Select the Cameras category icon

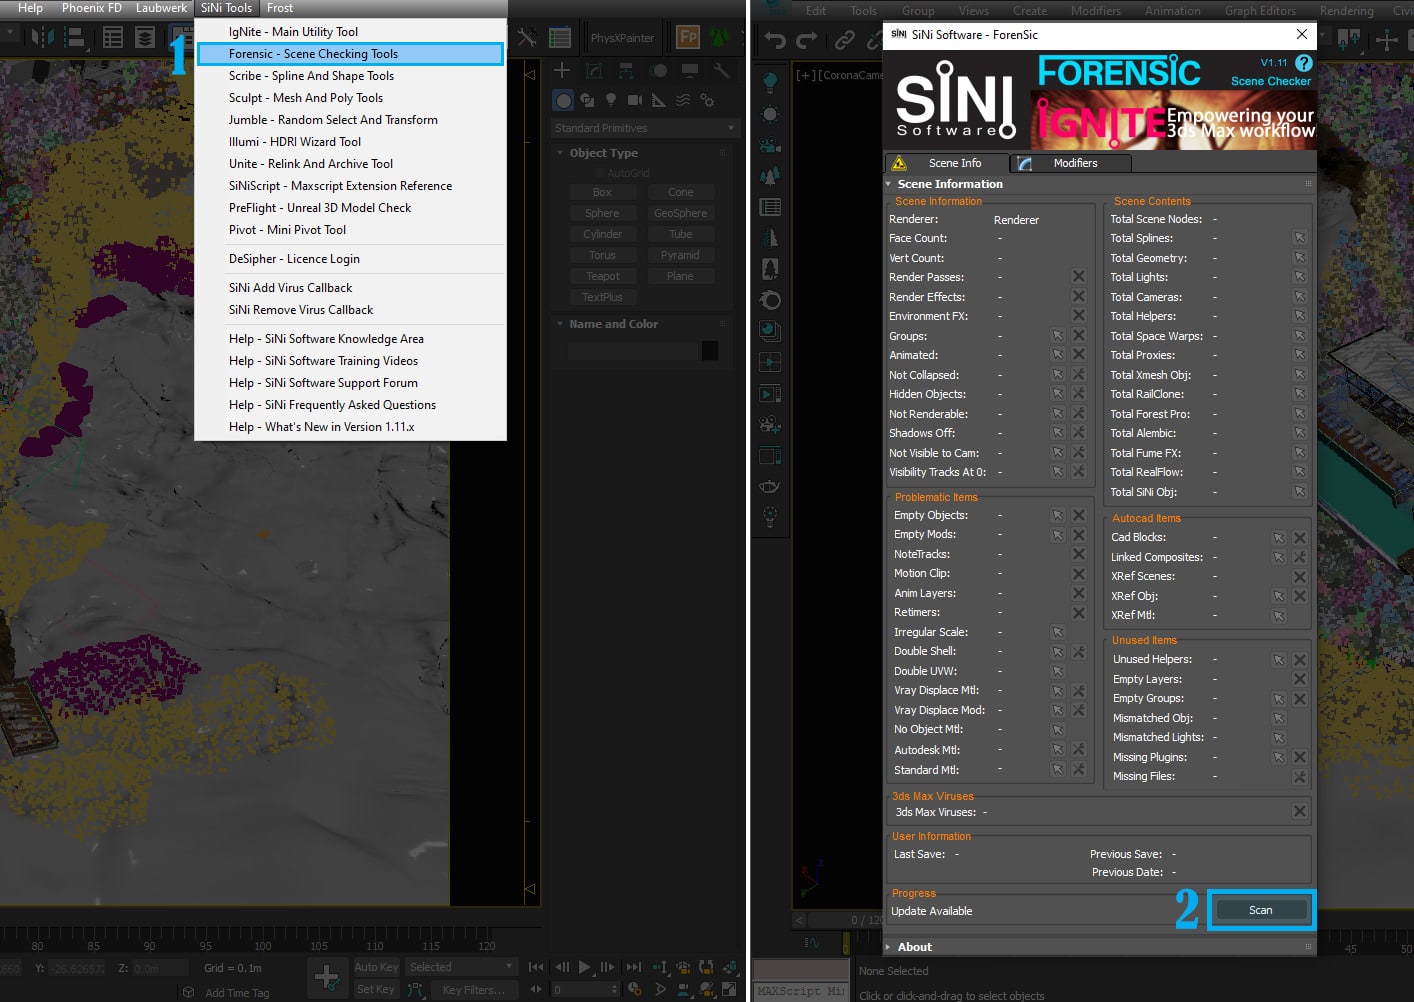[635, 100]
